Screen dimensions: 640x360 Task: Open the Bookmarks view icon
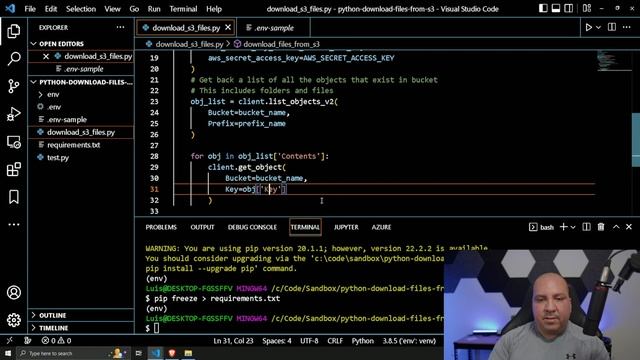tap(13, 197)
